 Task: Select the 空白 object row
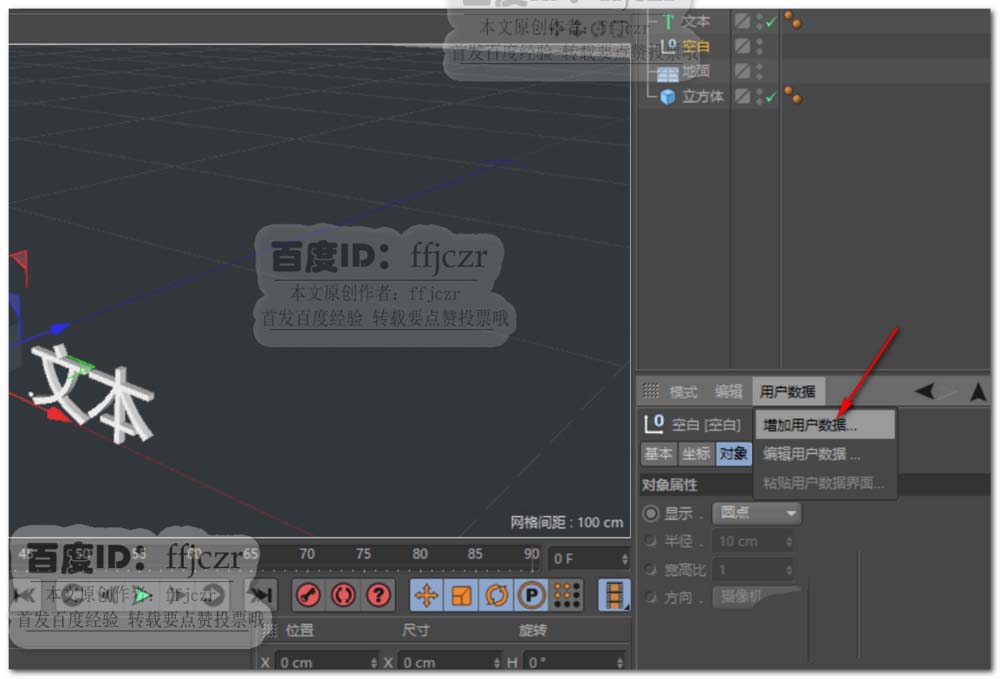tap(695, 47)
